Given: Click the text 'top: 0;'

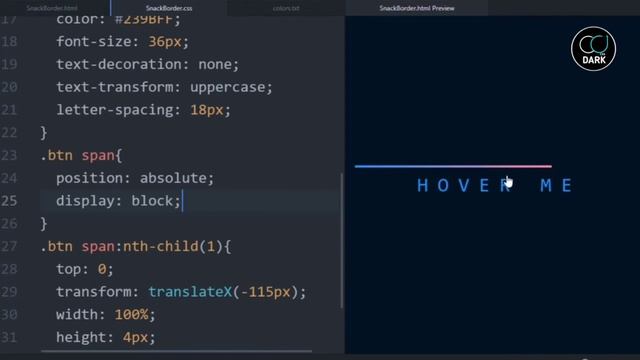Looking at the screenshot, I should [x=84, y=269].
